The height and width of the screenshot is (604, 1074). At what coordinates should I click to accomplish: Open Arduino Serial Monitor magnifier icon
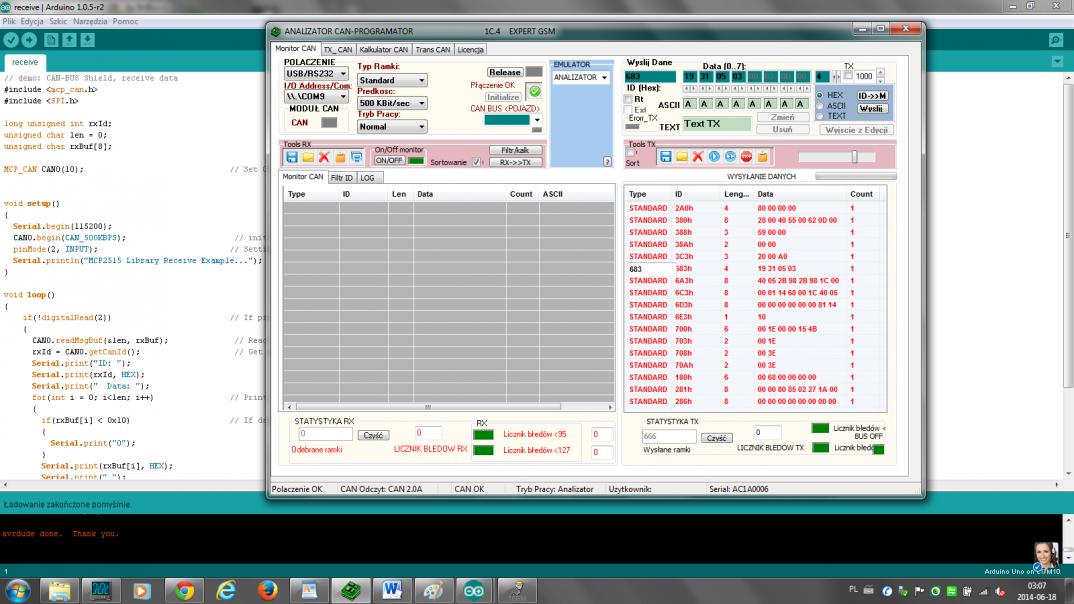(x=1056, y=40)
